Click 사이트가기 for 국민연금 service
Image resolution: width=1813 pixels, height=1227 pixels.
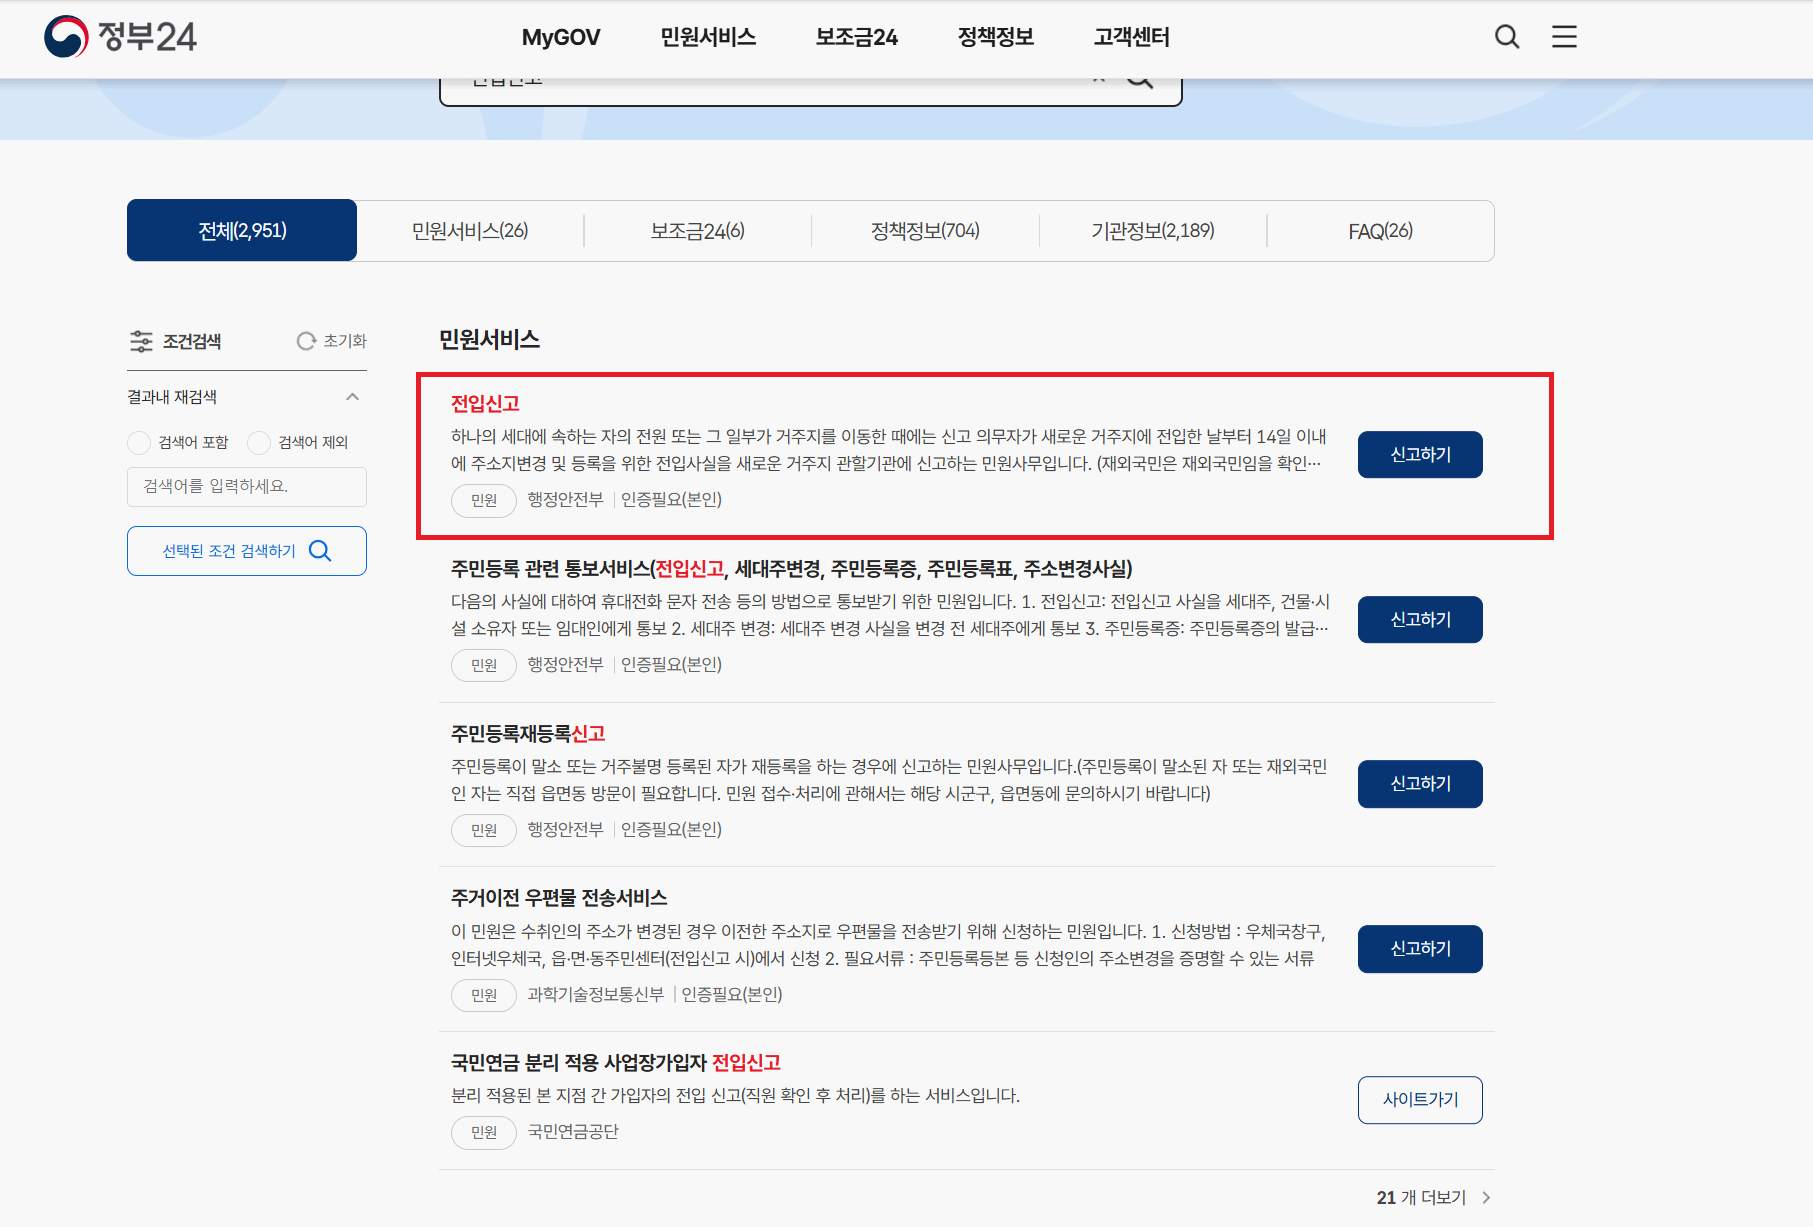coord(1419,1099)
